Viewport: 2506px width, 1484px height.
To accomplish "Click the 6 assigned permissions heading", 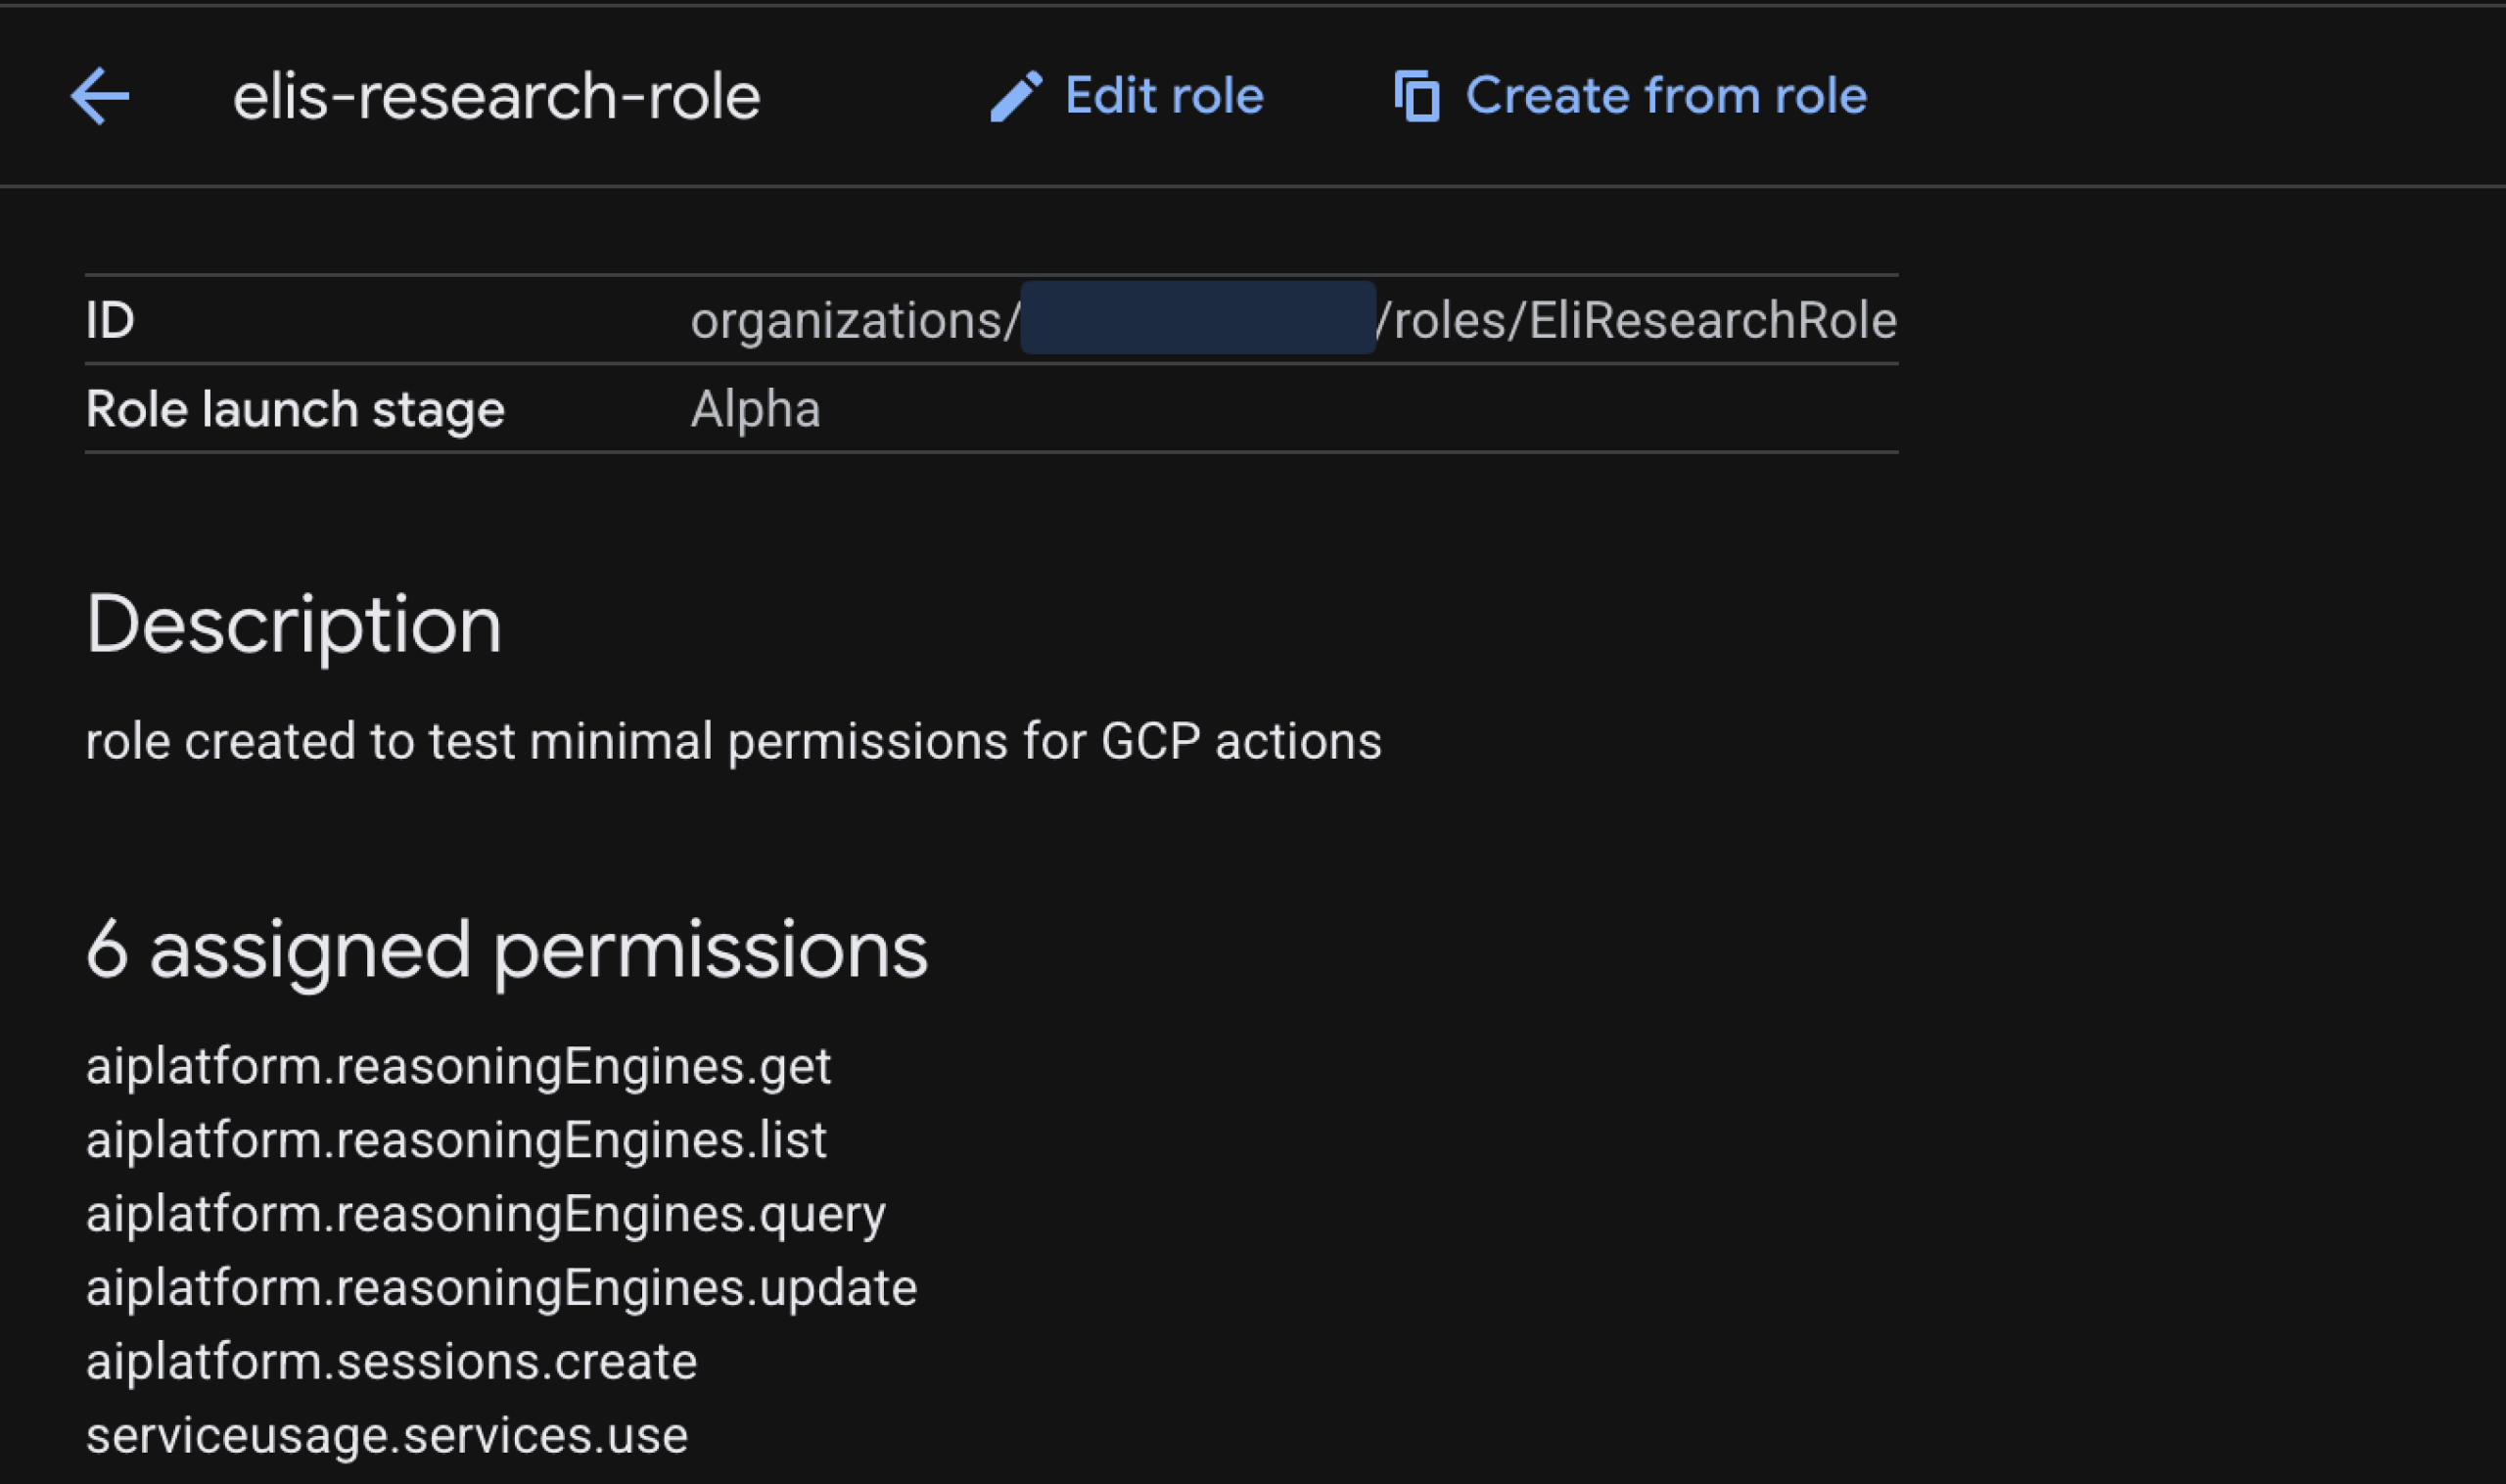I will (x=506, y=950).
